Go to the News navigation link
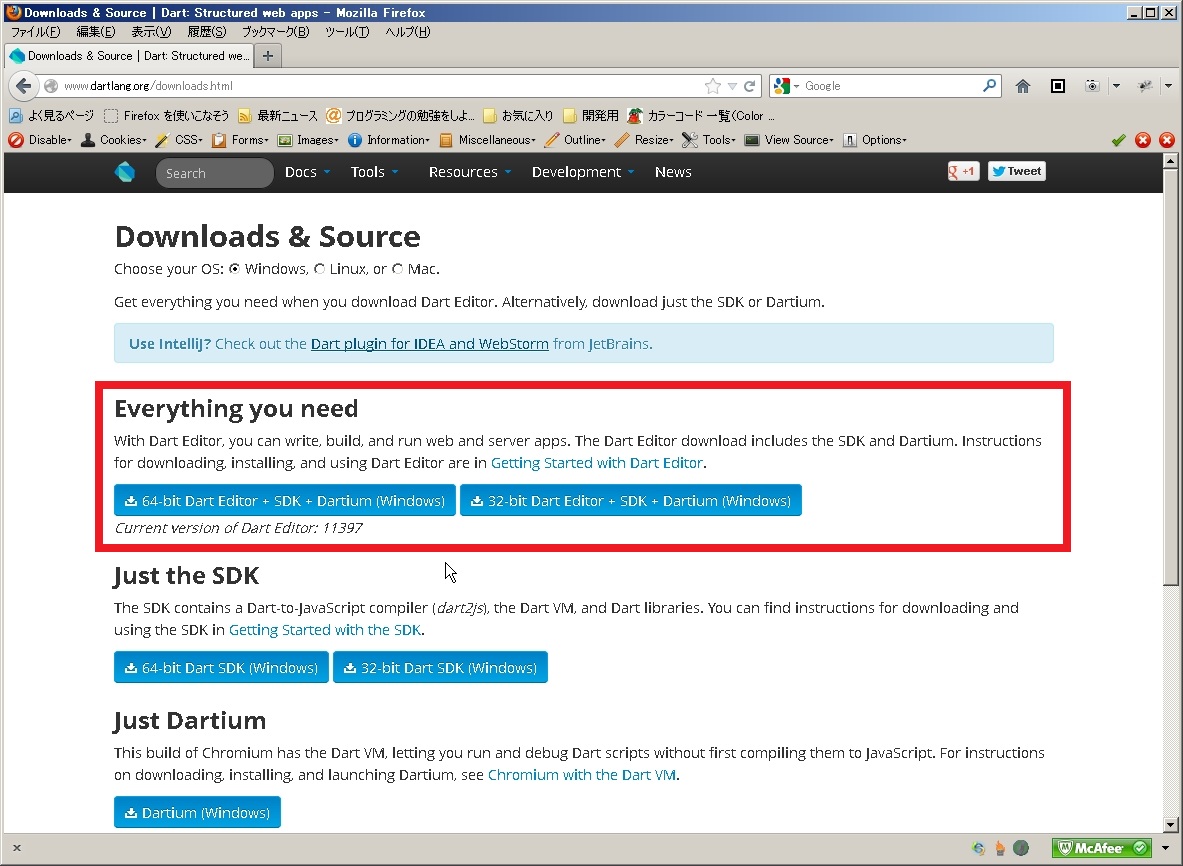1183x866 pixels. 673,172
